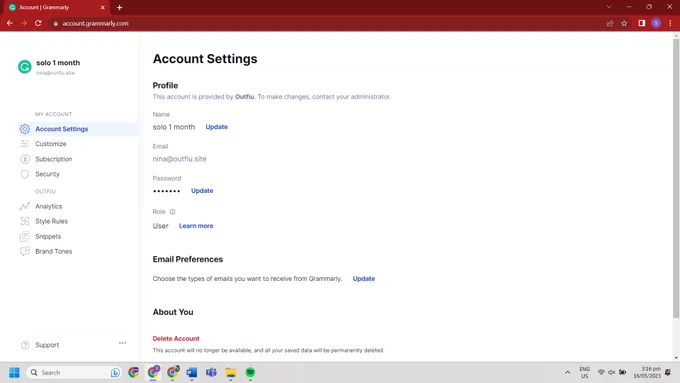680x383 pixels.
Task: Reload the Grammarly account page
Action: tap(38, 23)
